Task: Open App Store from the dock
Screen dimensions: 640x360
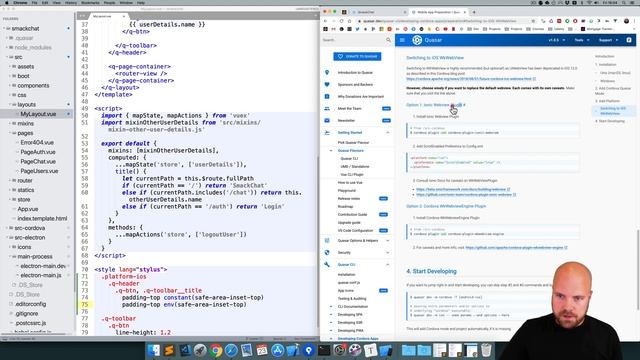Action: pyautogui.click(x=278, y=350)
